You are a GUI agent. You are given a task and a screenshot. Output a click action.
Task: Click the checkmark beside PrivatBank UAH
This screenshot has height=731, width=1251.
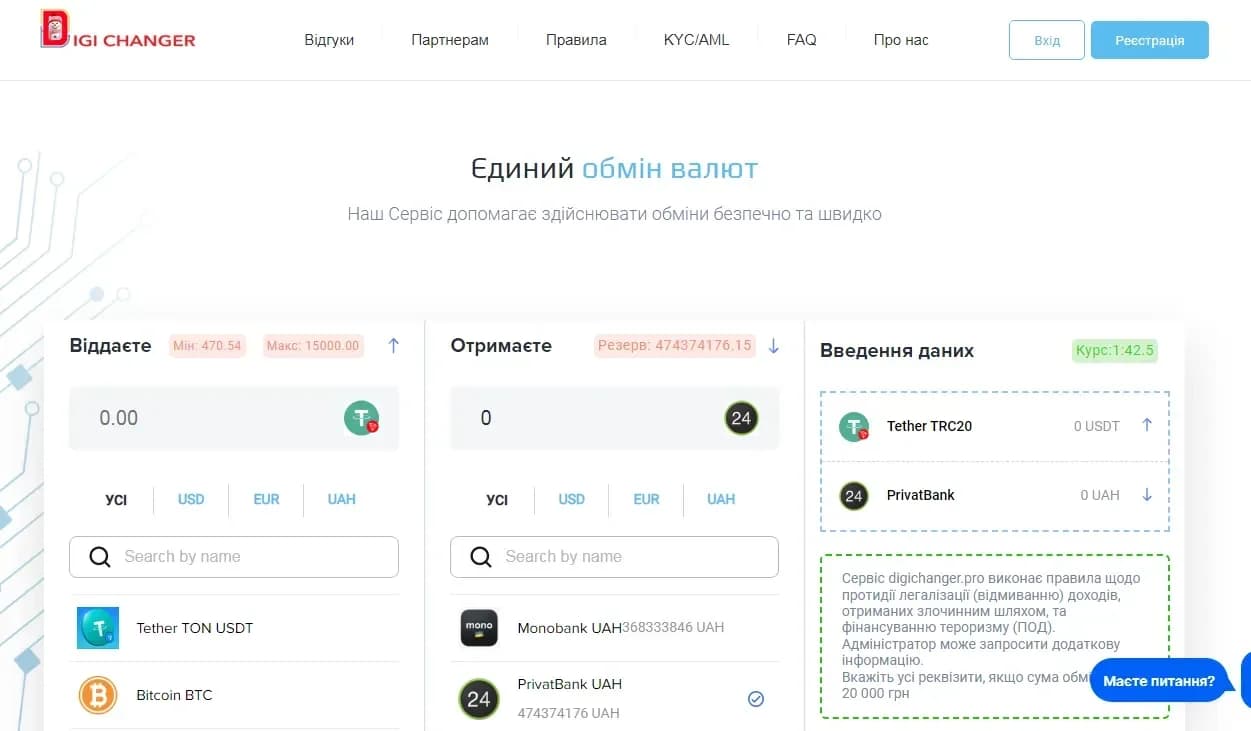tap(756, 699)
